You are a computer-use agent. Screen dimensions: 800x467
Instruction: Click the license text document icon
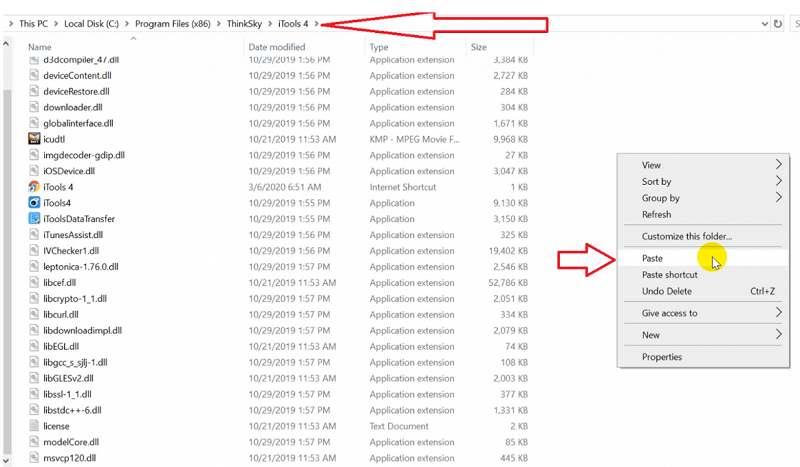point(34,426)
